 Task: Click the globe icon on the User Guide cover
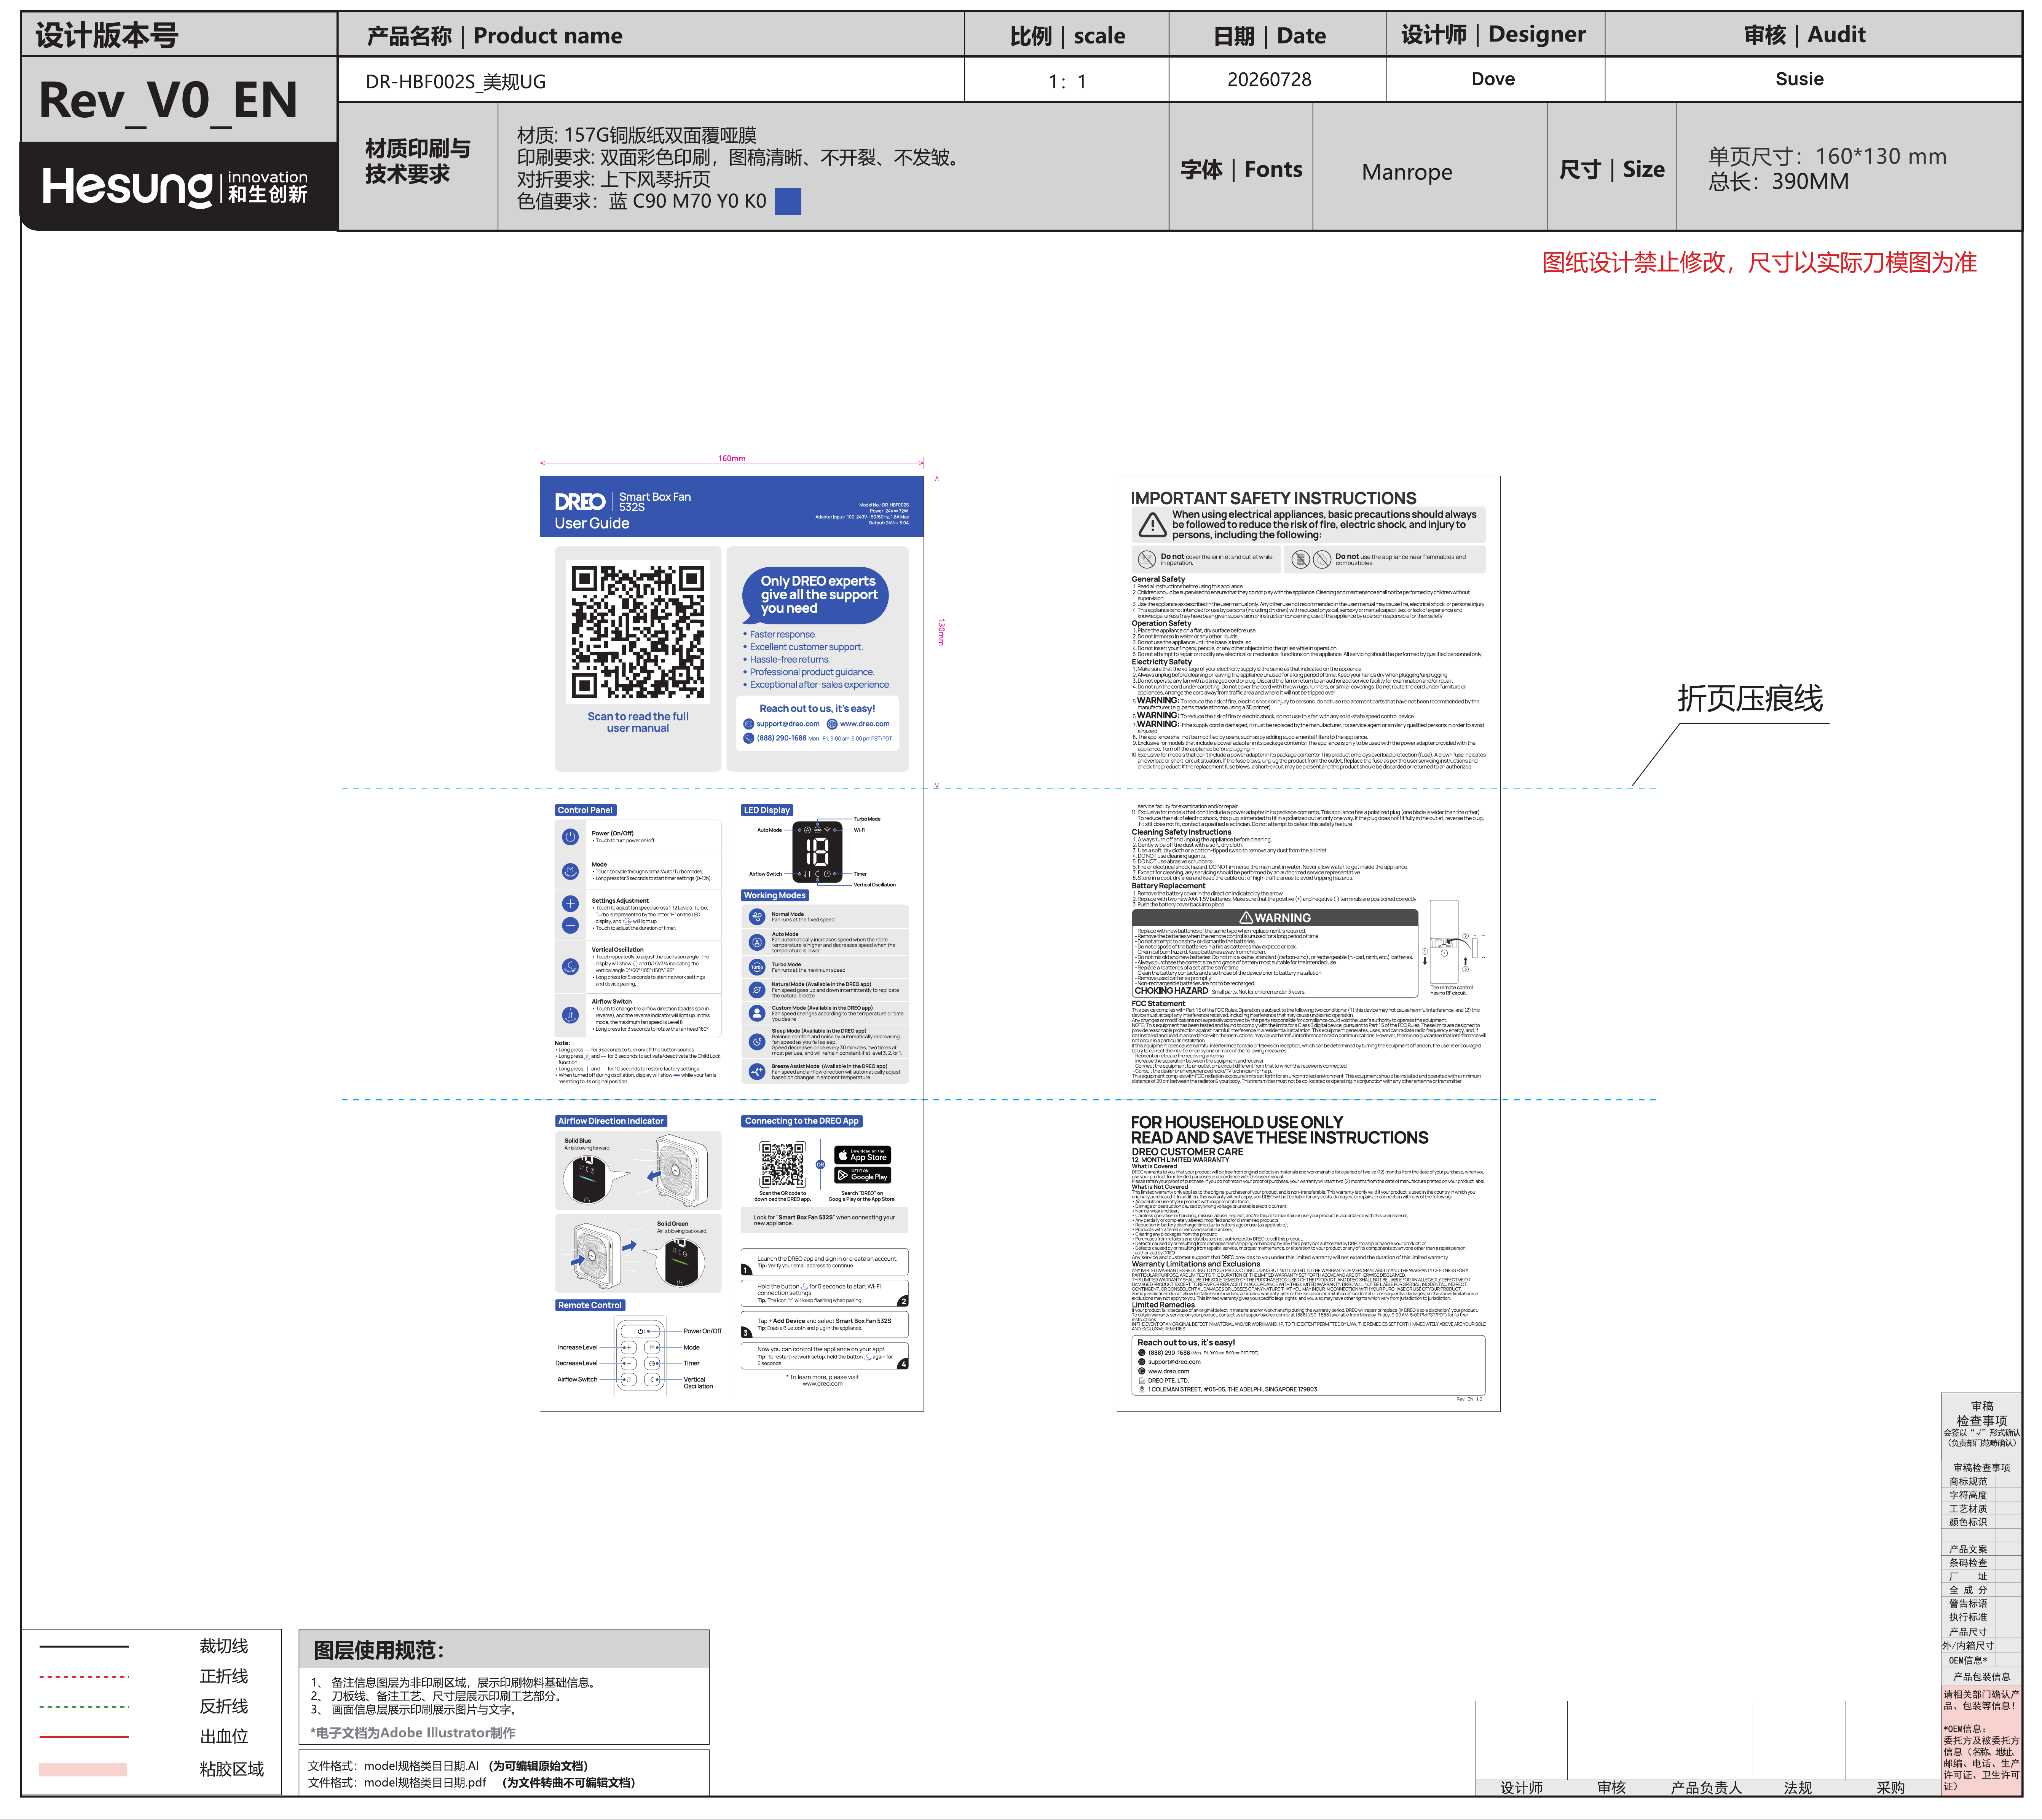point(832,724)
